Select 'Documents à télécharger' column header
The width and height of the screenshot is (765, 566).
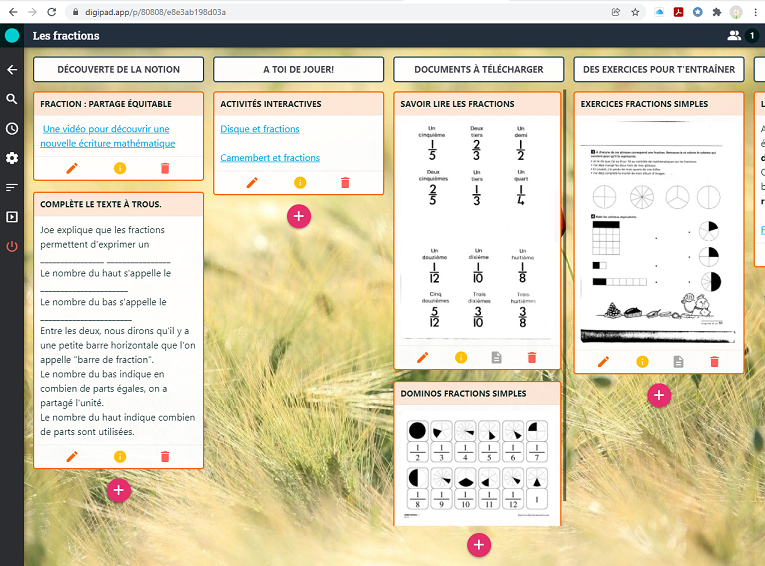click(x=478, y=69)
